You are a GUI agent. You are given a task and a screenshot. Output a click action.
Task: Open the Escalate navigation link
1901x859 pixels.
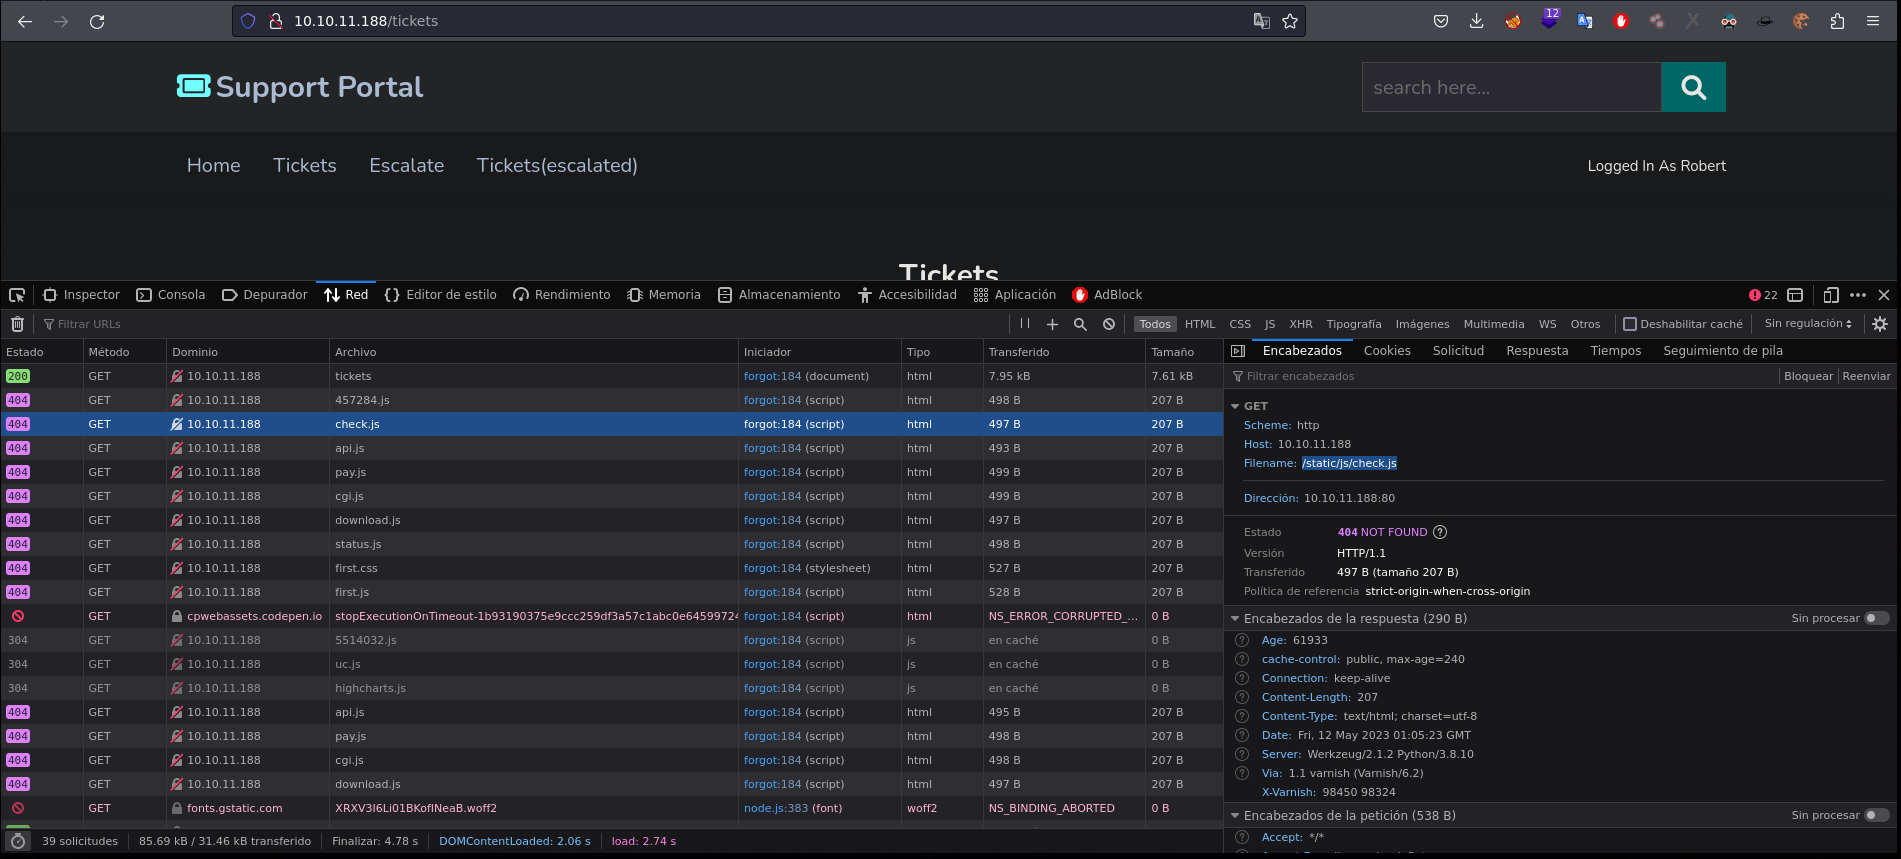click(x=406, y=166)
